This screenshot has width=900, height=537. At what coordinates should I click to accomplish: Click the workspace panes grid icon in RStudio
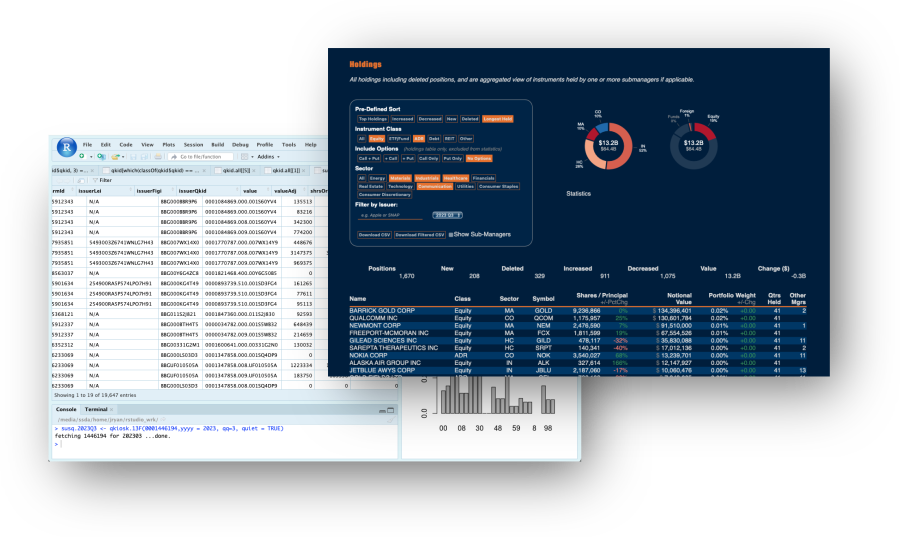click(245, 157)
